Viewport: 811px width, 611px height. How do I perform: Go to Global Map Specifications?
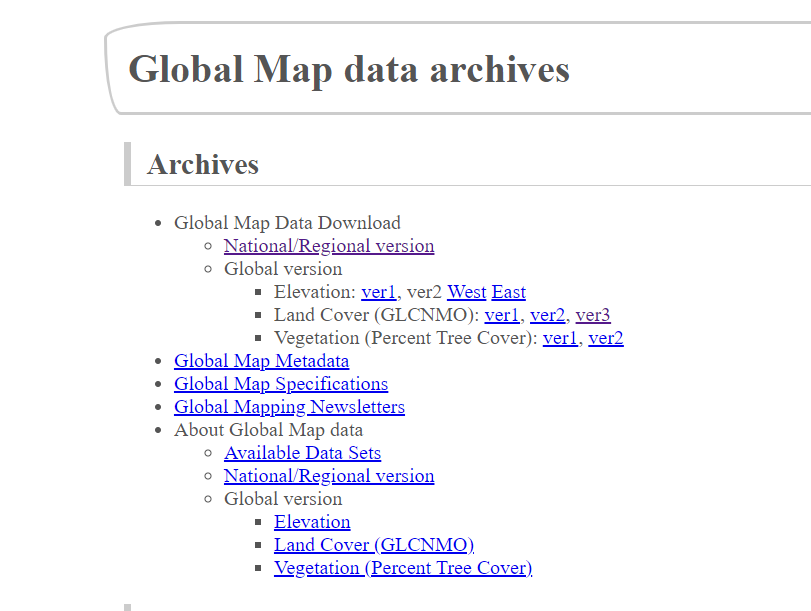[281, 384]
